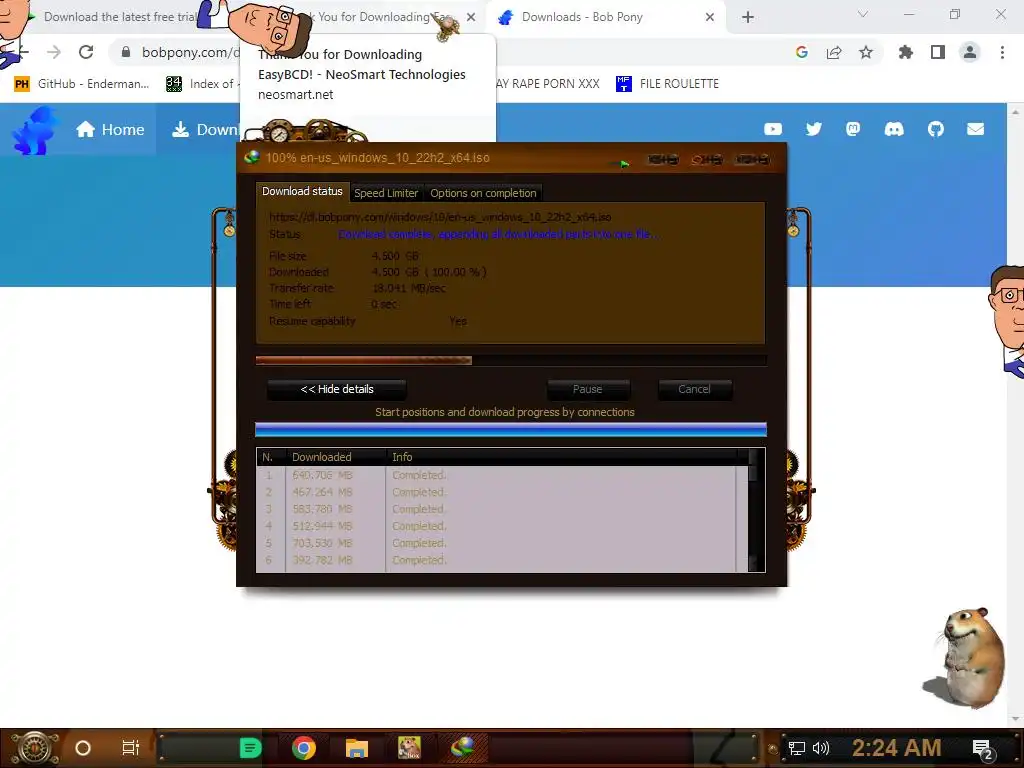Open Chrome from the taskbar
The height and width of the screenshot is (768, 1024).
[304, 748]
